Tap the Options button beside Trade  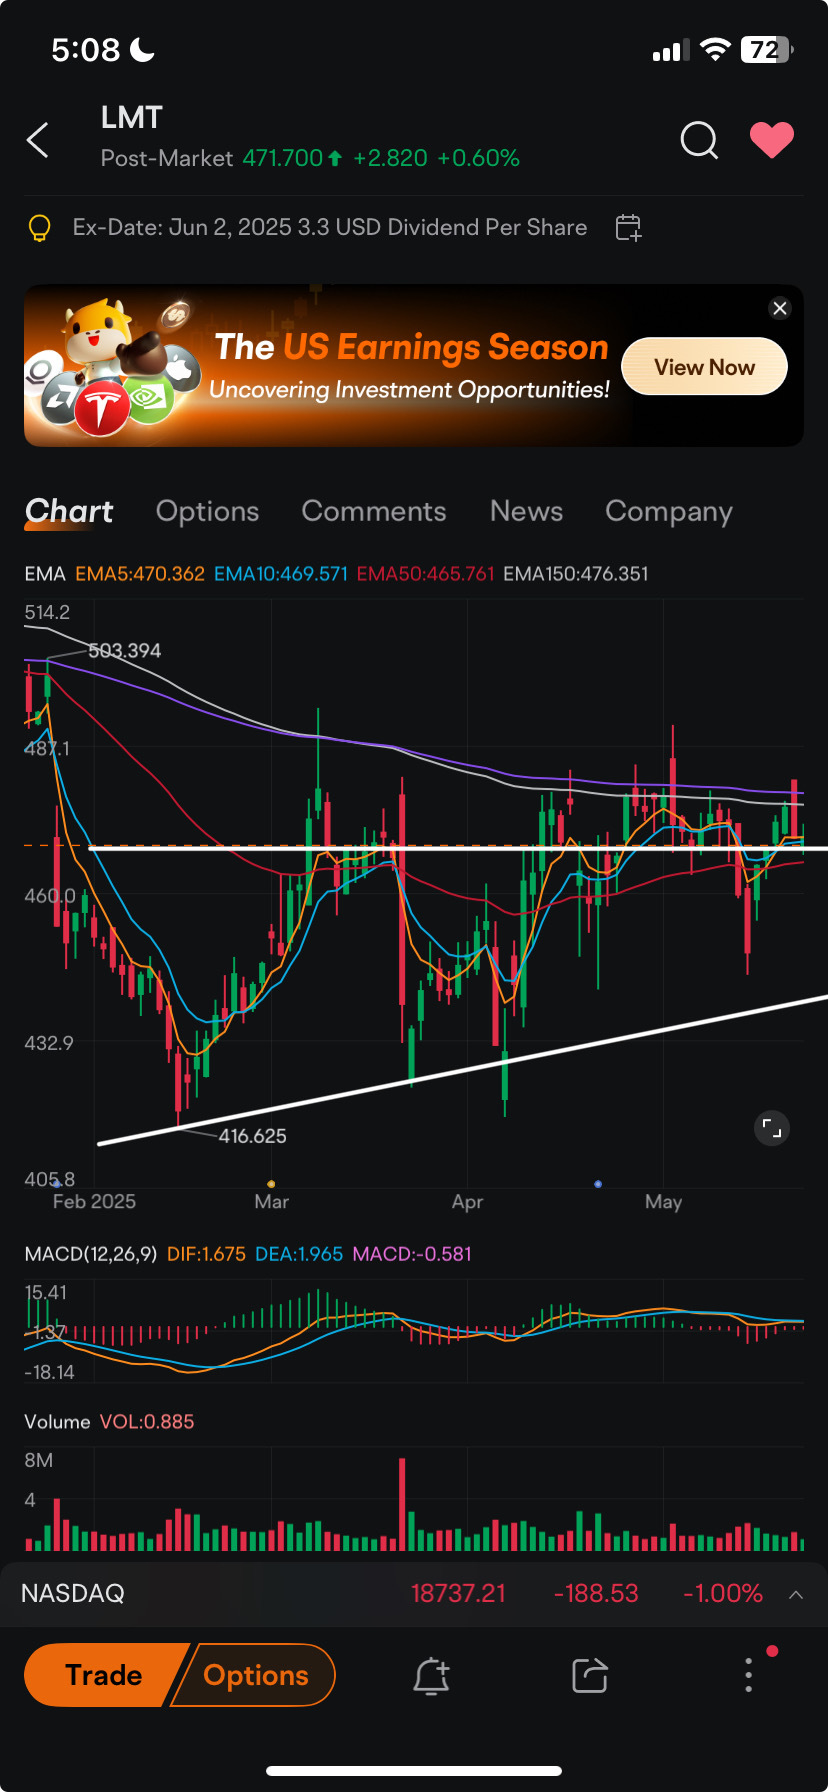click(x=255, y=1675)
